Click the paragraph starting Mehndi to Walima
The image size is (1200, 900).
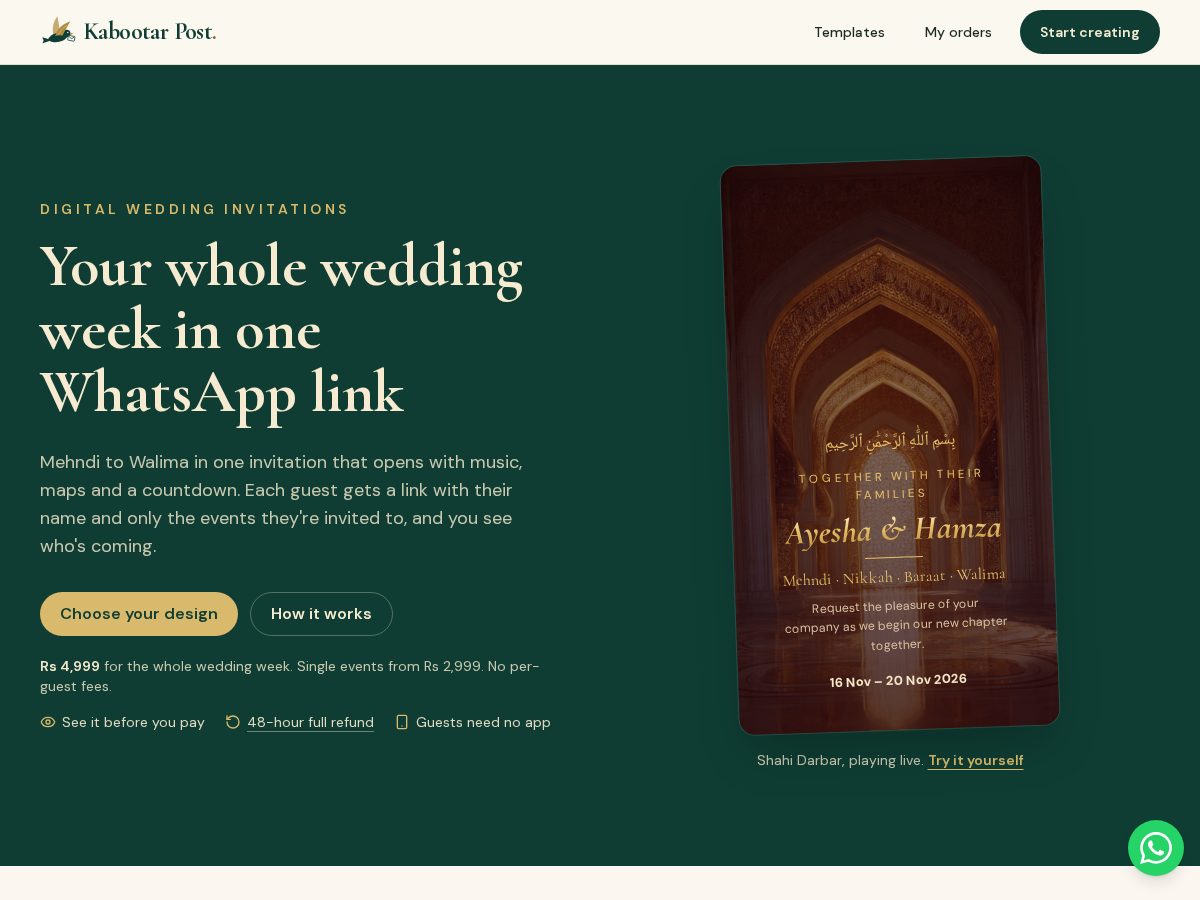(x=281, y=504)
